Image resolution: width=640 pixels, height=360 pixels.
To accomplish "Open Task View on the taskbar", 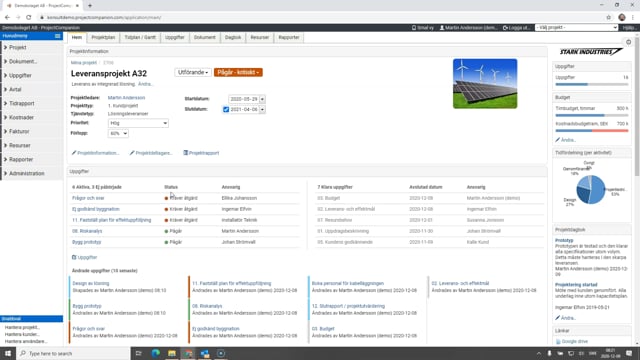I will point(138,353).
